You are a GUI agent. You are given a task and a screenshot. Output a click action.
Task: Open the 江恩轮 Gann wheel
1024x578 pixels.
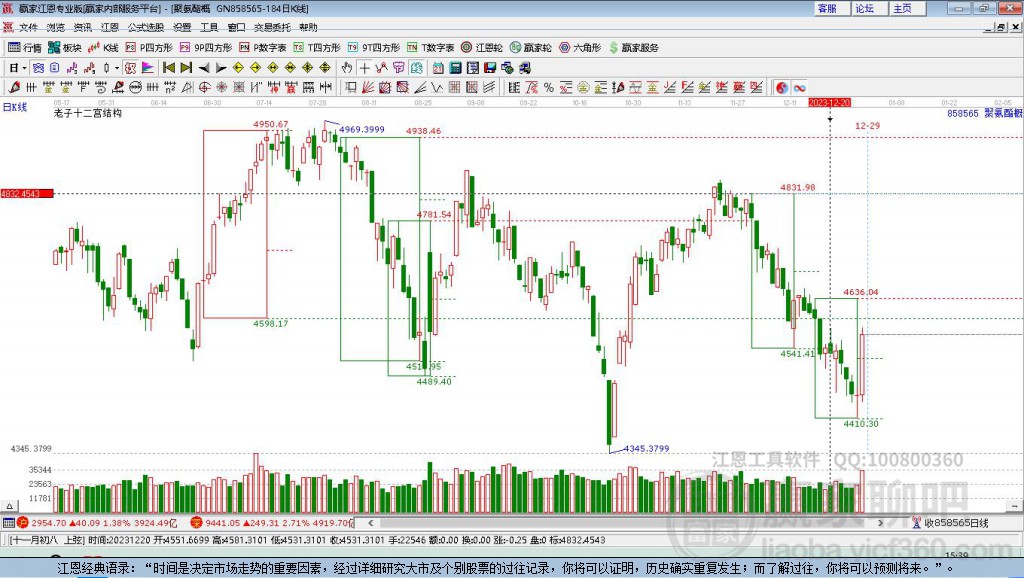coord(482,48)
